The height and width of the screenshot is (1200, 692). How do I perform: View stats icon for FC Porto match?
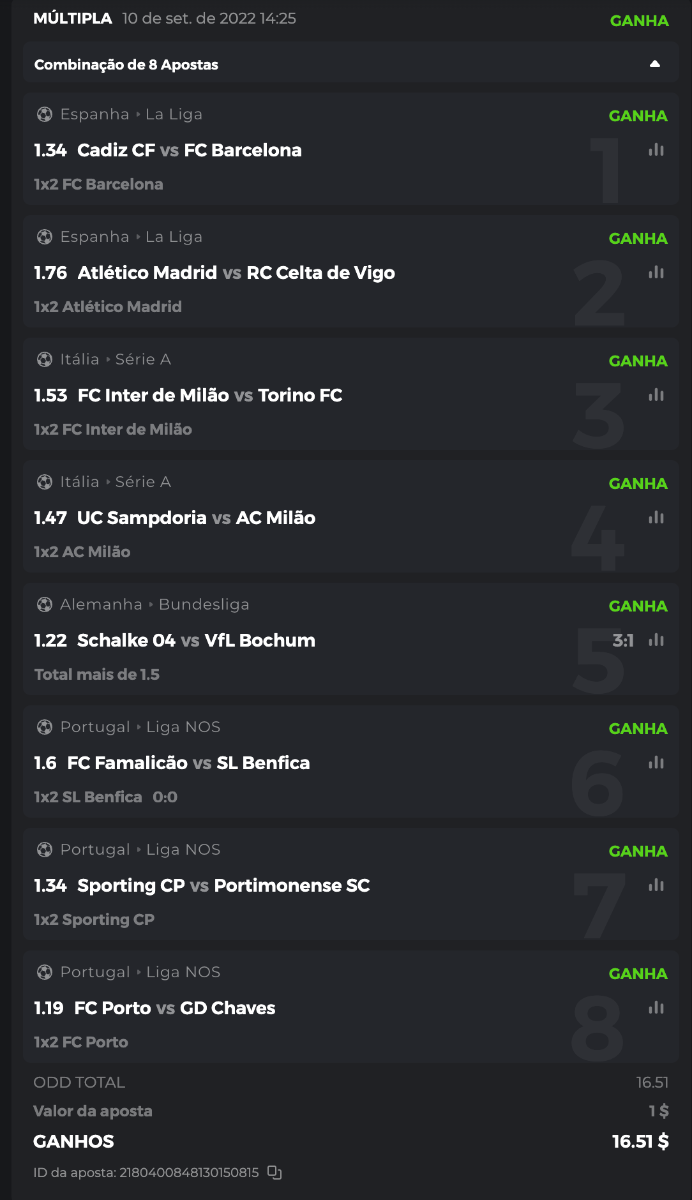656,1007
